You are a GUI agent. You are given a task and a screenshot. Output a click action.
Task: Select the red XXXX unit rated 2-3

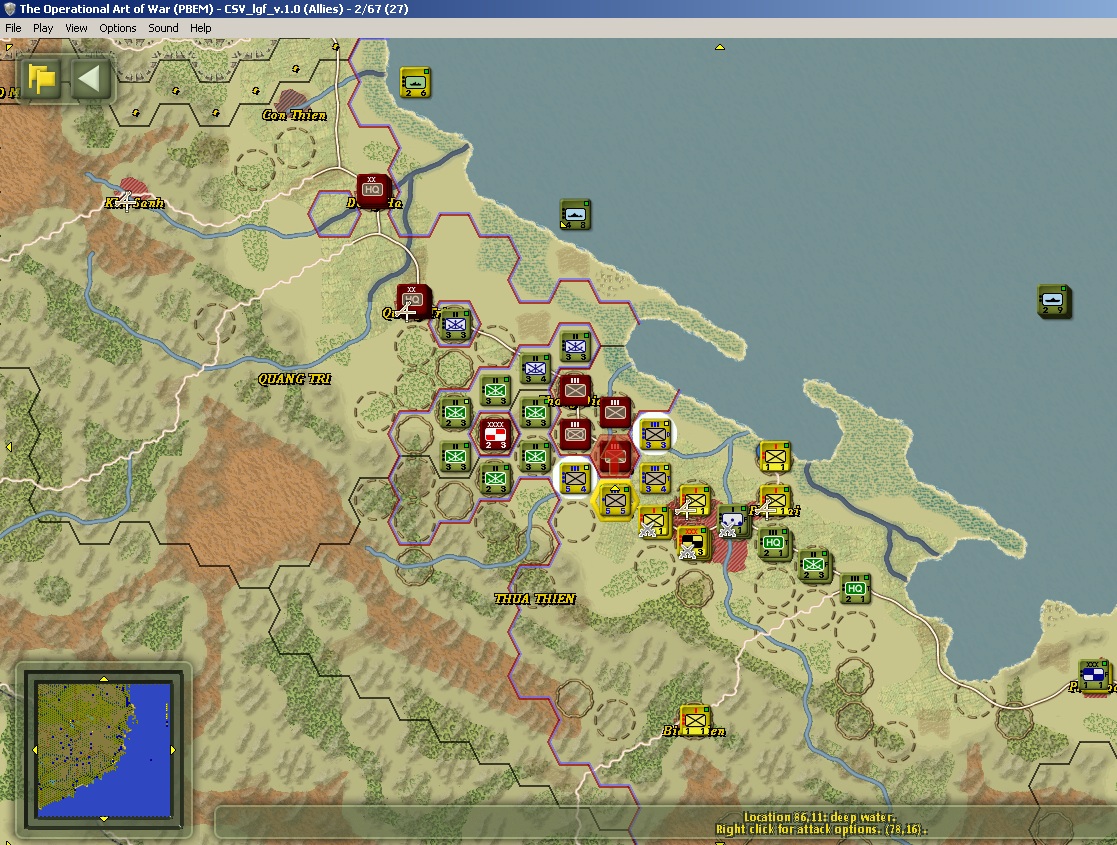pyautogui.click(x=495, y=434)
